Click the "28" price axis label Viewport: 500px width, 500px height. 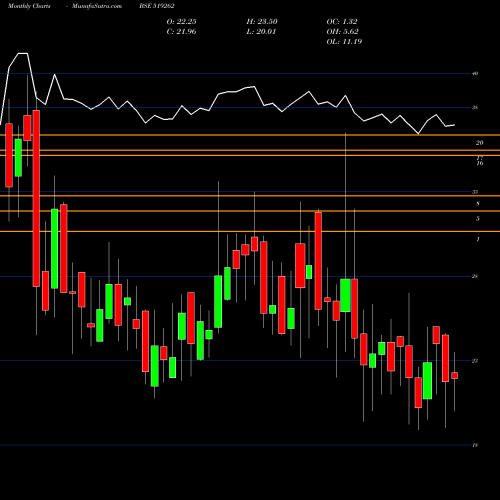(475, 276)
